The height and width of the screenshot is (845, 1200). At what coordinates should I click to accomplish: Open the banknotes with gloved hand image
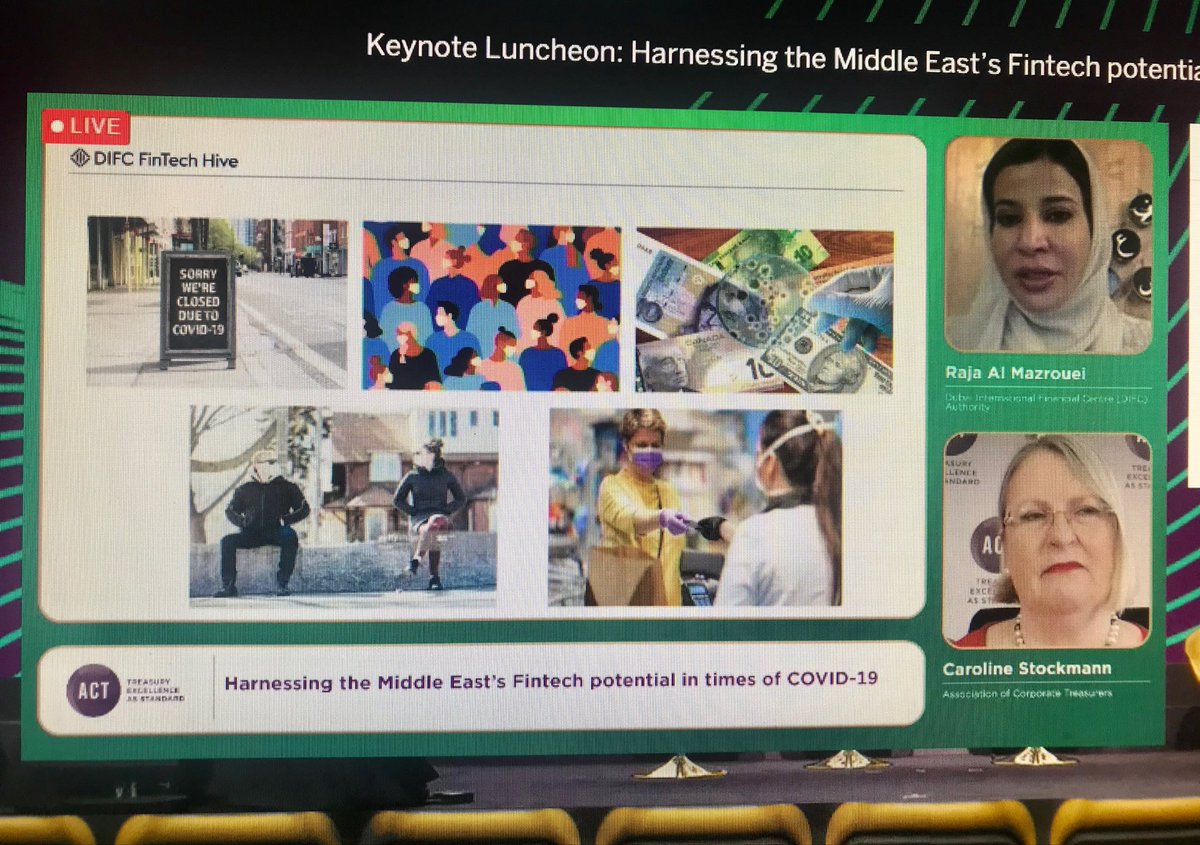tap(764, 311)
